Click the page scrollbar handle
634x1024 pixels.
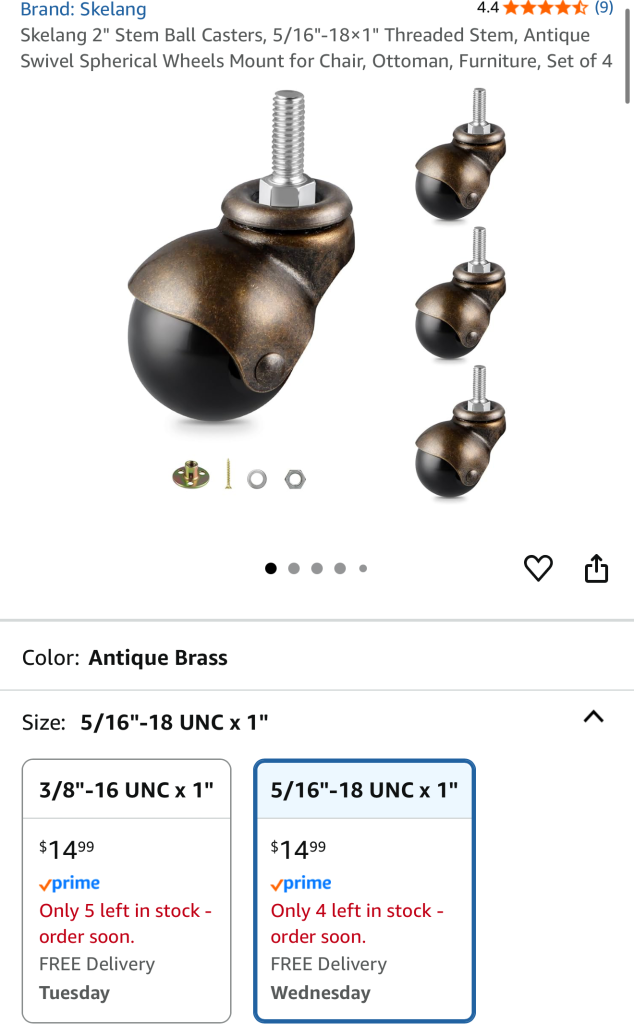coord(628,56)
